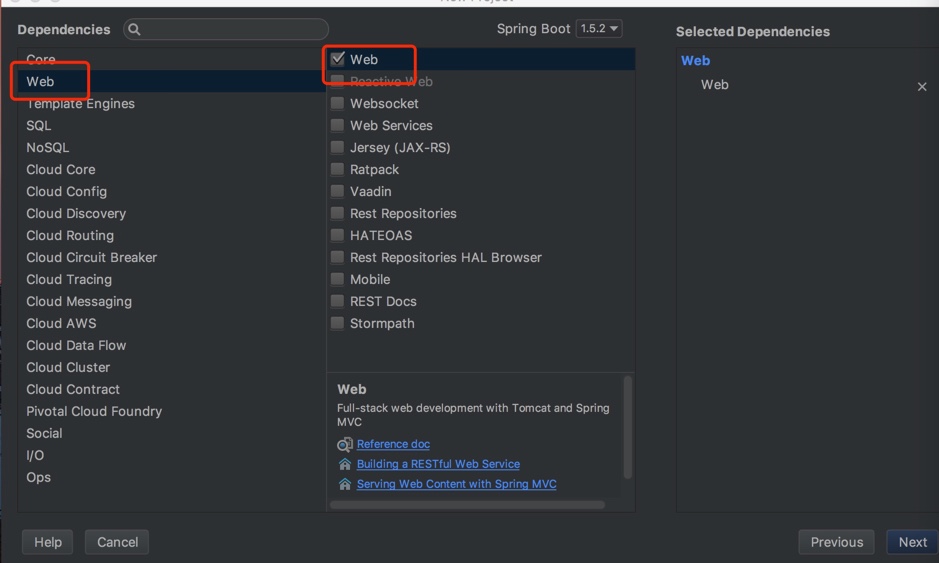Check the Vaadin dependency option
The image size is (939, 563).
(338, 191)
